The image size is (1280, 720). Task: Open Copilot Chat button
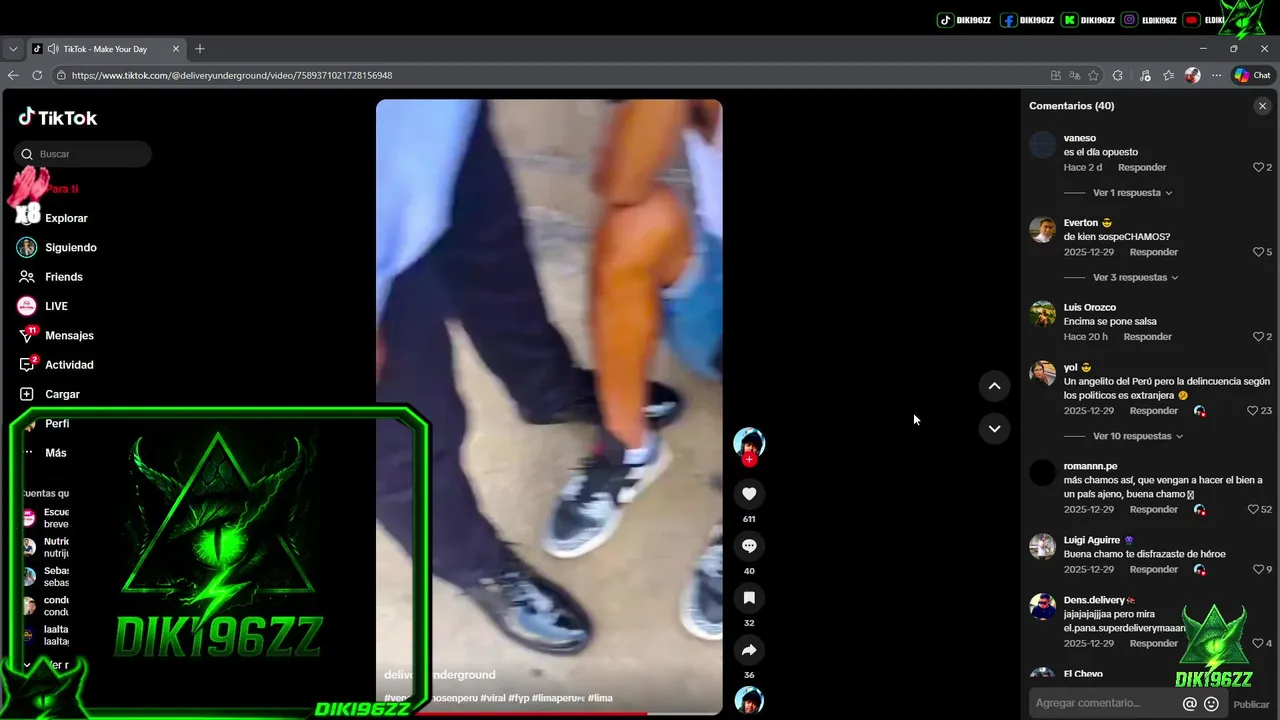[1252, 75]
